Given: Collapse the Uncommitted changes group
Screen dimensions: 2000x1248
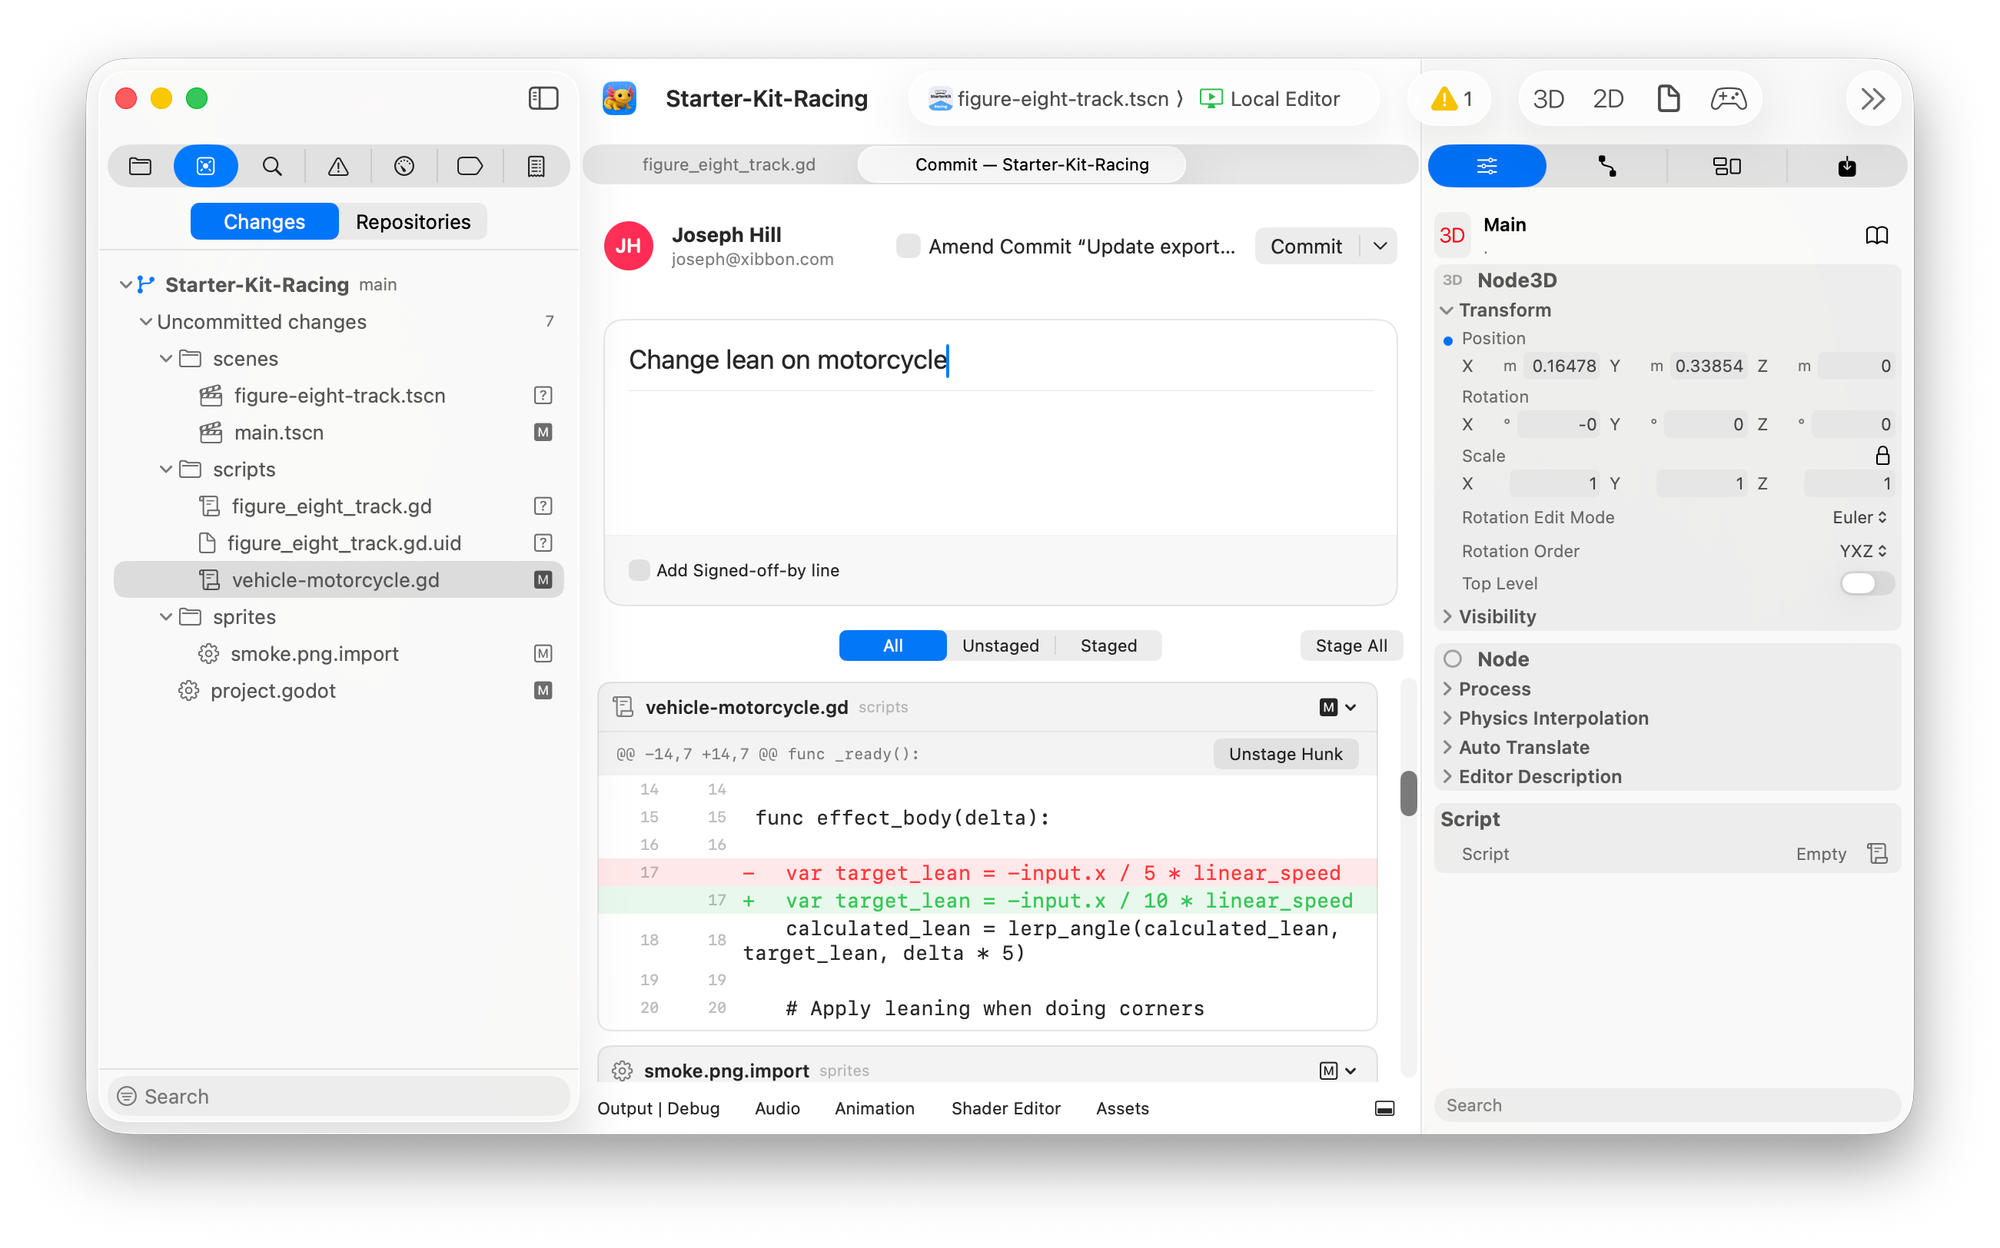Looking at the screenshot, I should [x=146, y=321].
